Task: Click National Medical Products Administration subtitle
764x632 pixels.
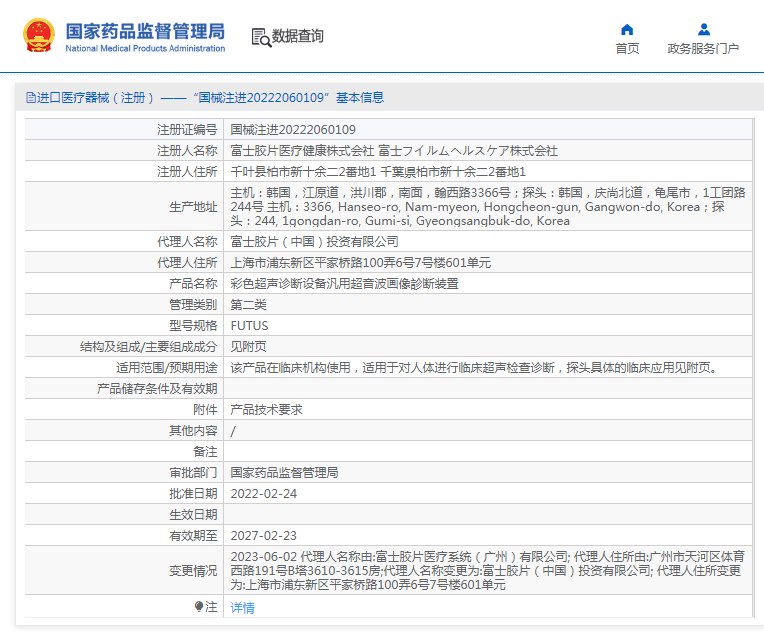Action: 145,48
